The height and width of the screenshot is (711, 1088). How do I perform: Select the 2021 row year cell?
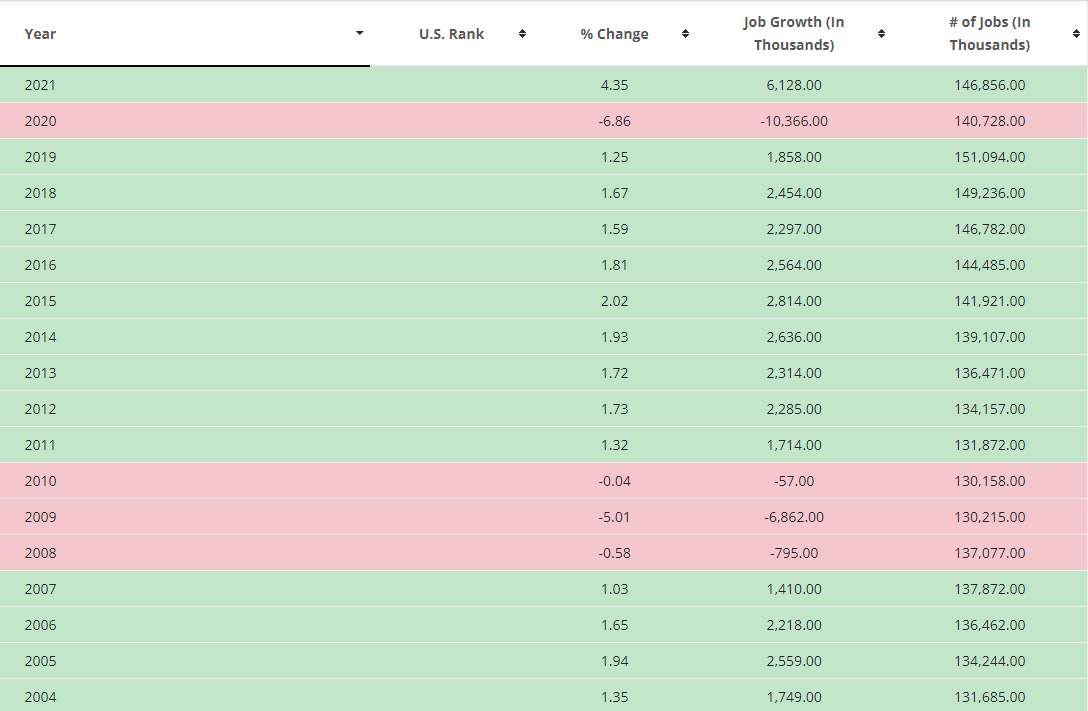(40, 85)
